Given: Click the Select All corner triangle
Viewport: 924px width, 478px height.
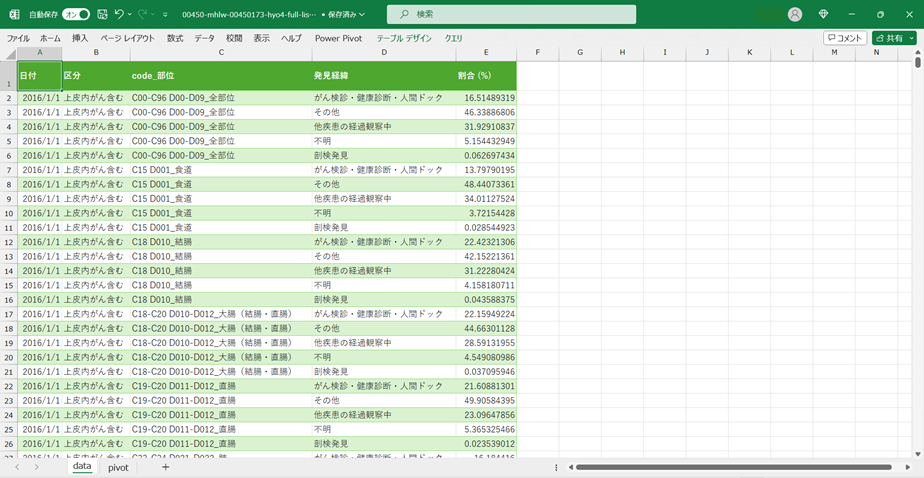Looking at the screenshot, I should pyautogui.click(x=9, y=52).
